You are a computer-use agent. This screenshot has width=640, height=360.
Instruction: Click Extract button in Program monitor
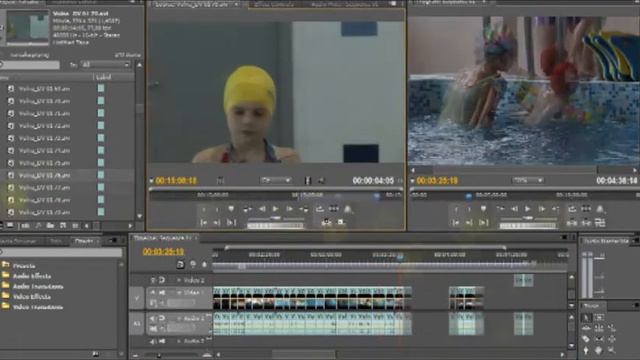(x=586, y=222)
